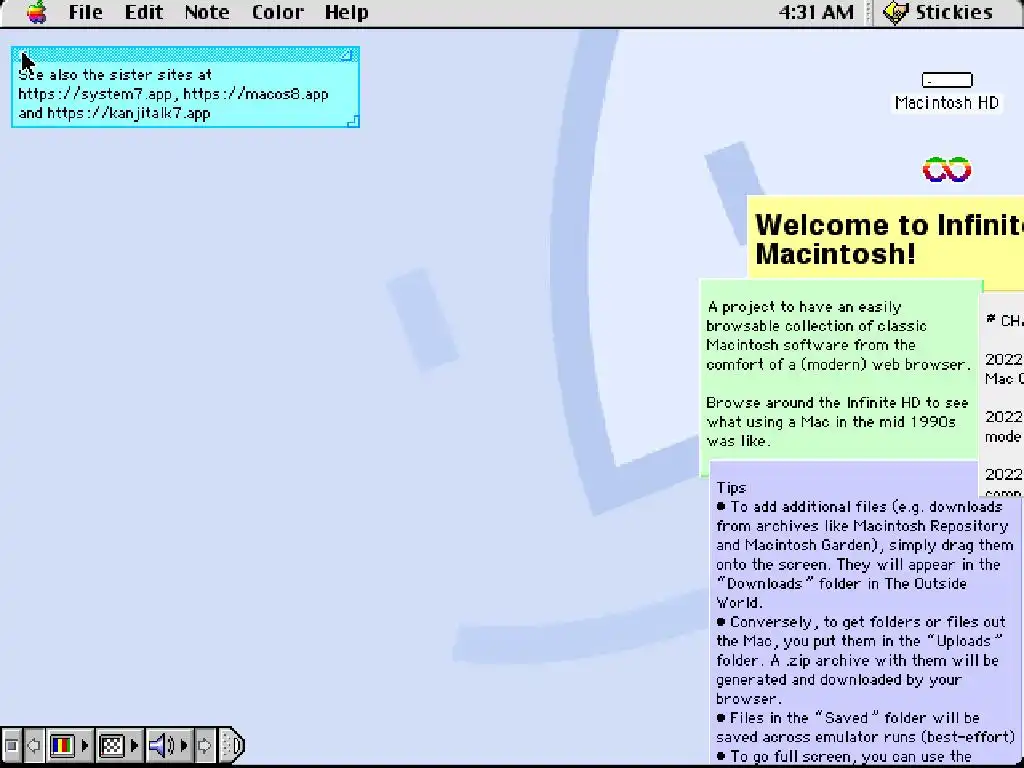Open the sound volume module's popup arrow
This screenshot has width=1024, height=768.
click(x=184, y=745)
